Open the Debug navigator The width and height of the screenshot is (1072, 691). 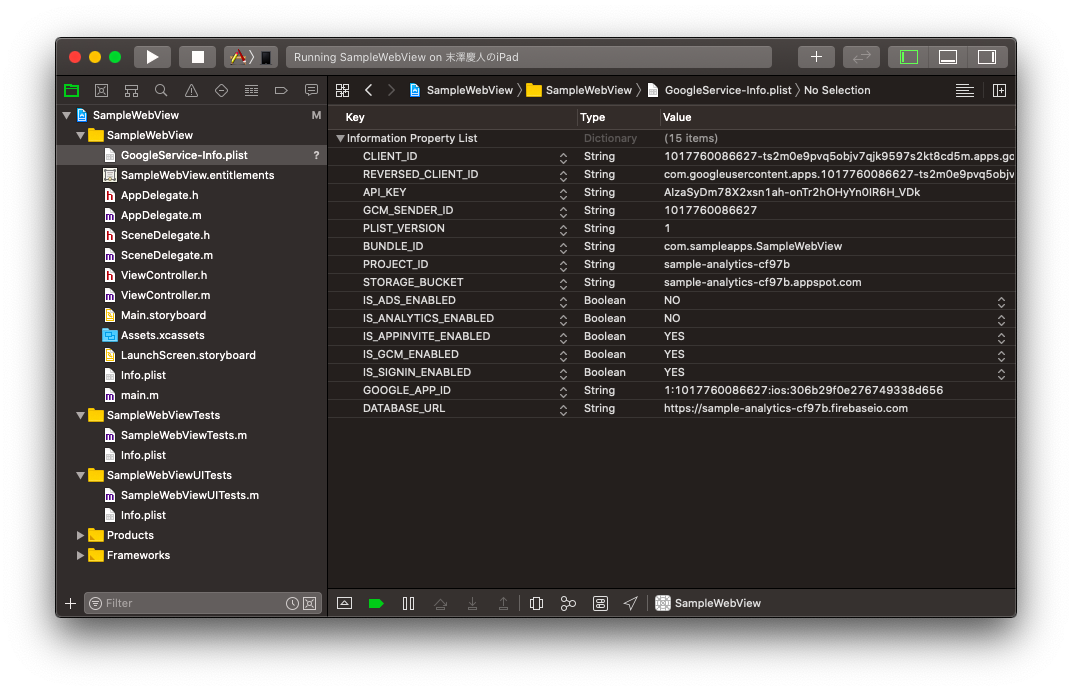pyautogui.click(x=252, y=90)
